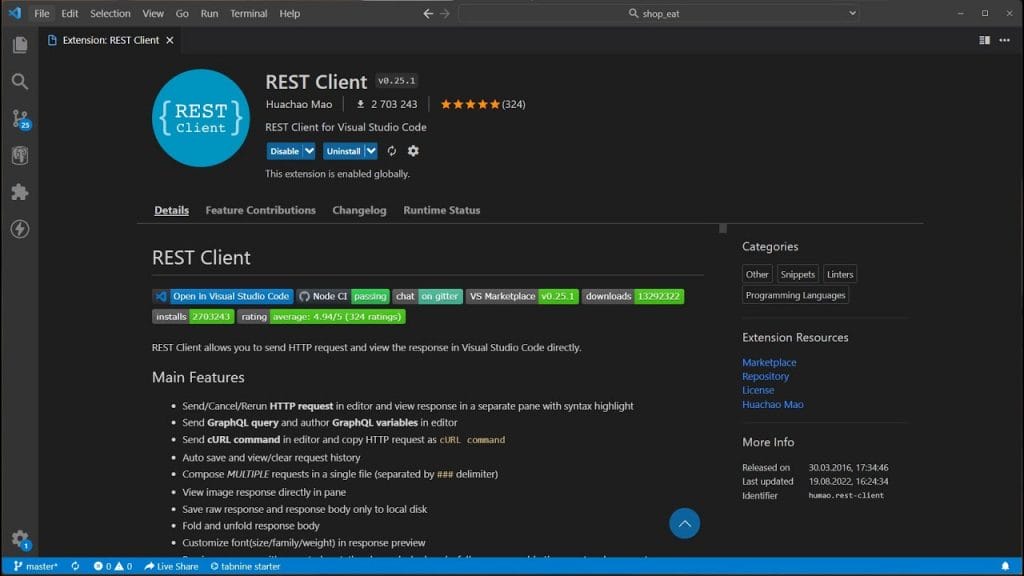Click the Node CI passing badge

click(x=343, y=296)
